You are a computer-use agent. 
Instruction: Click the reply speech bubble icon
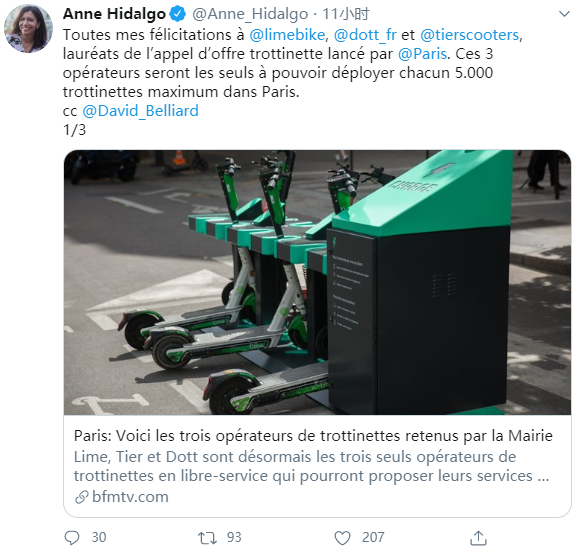point(72,537)
